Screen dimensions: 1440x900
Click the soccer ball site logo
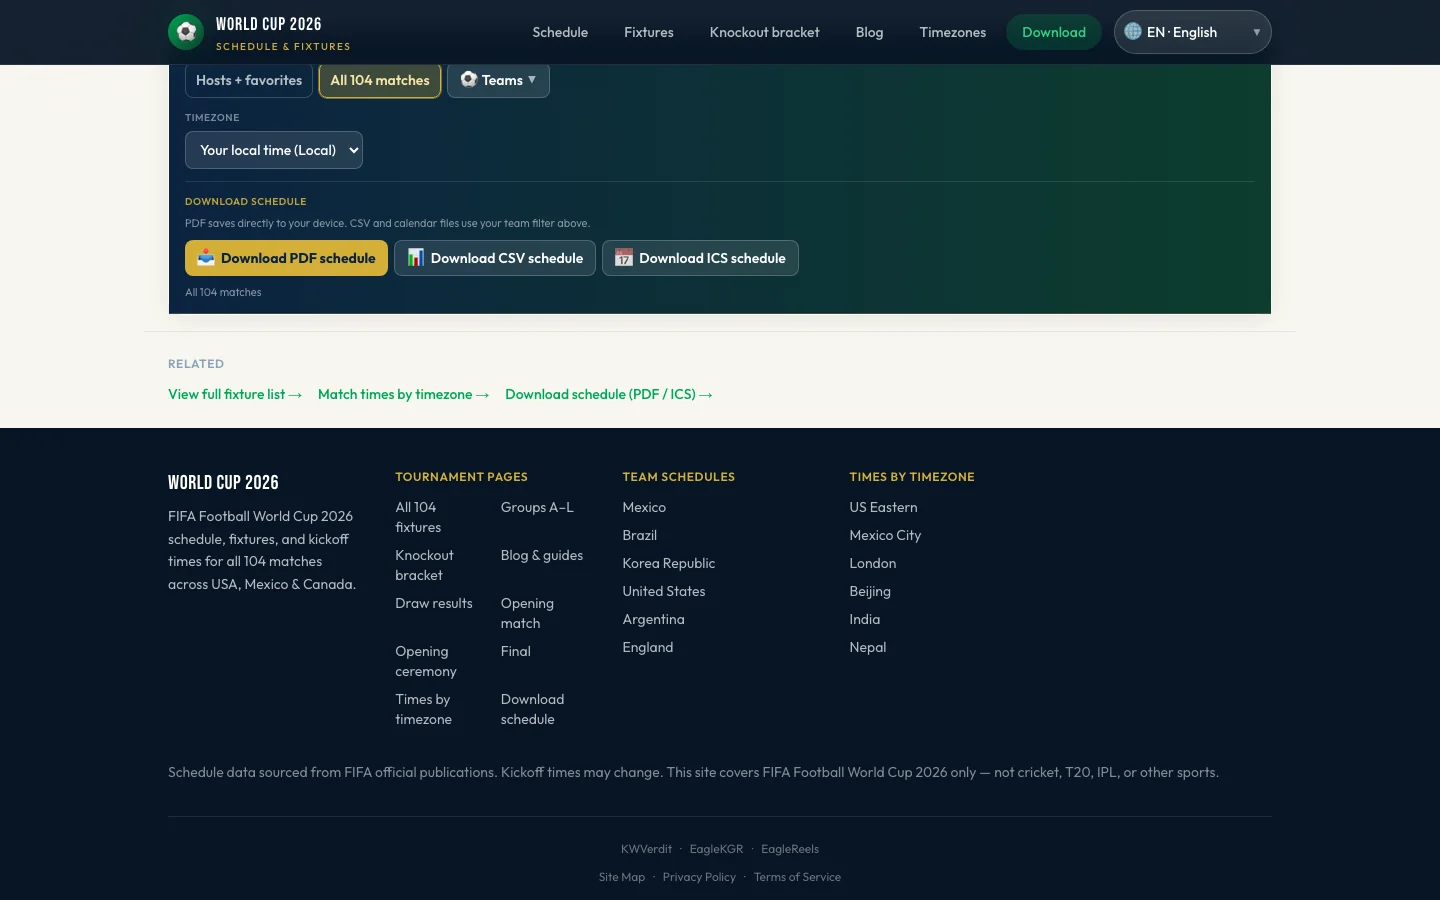pos(186,32)
